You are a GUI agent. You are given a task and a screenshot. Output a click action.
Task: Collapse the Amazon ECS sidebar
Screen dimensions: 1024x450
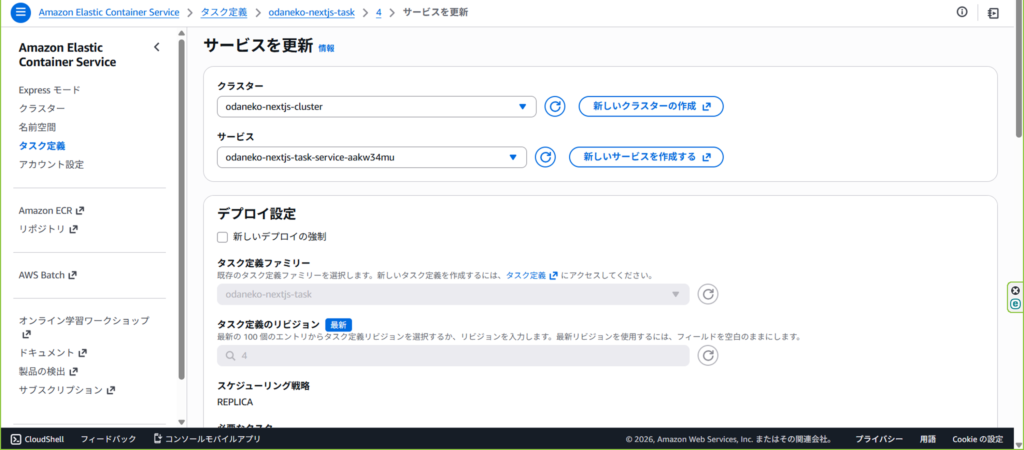[x=156, y=47]
